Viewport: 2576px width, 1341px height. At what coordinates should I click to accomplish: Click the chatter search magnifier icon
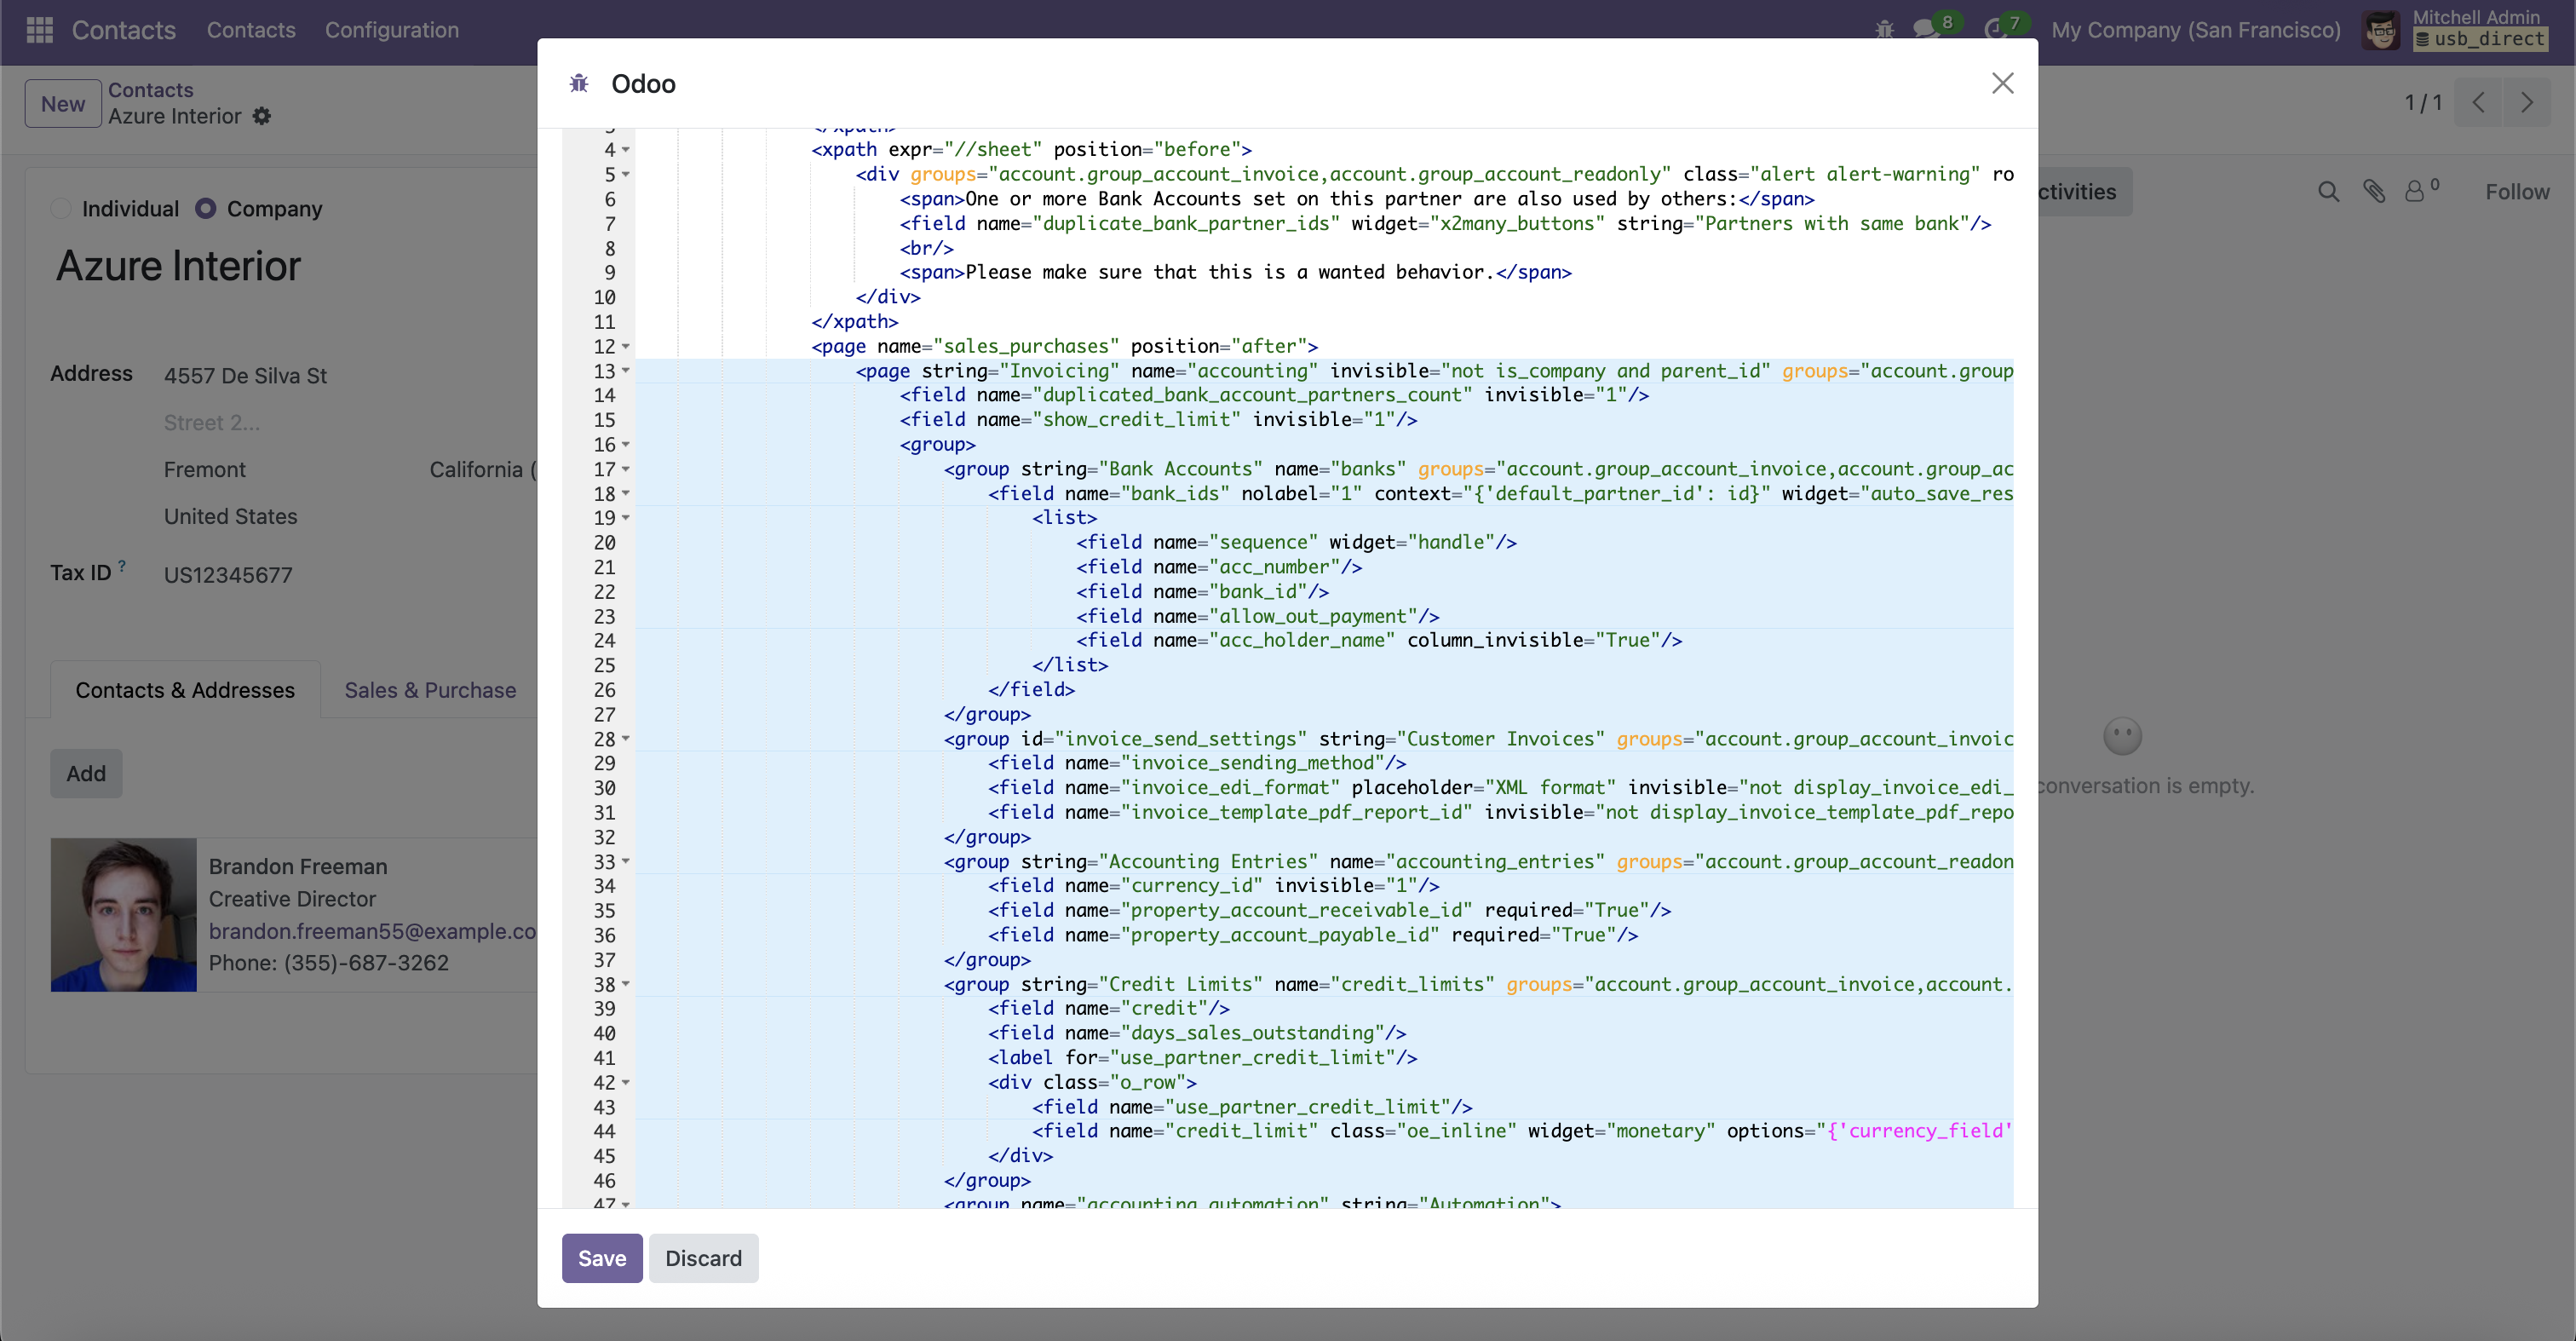click(x=2328, y=192)
